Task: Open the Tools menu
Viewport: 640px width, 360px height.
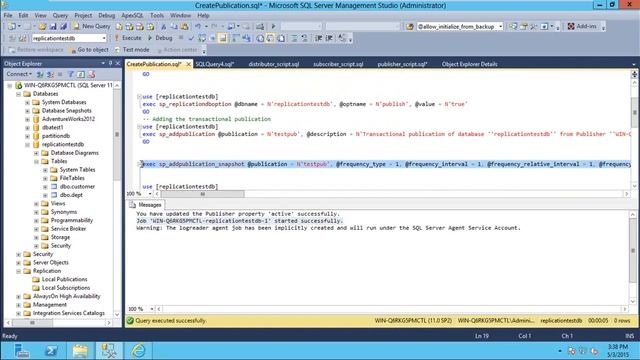Action: pyautogui.click(x=157, y=15)
